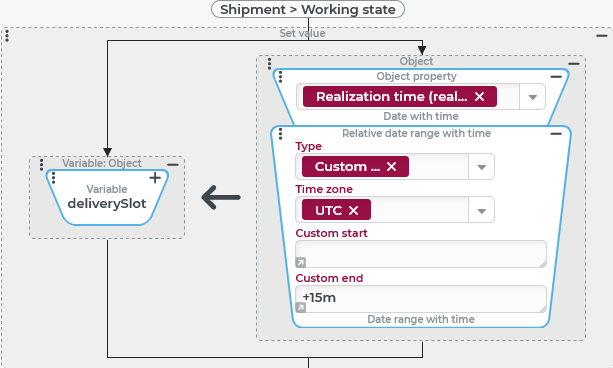Open expression editor icon in Custom start

301,262
